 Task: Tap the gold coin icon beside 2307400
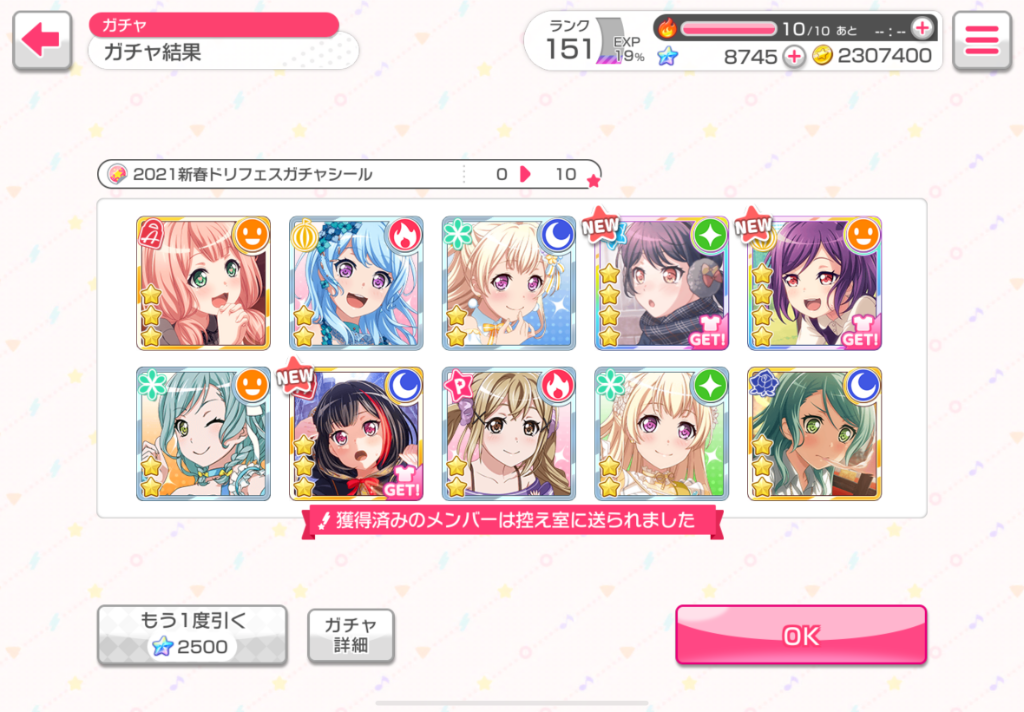click(x=823, y=56)
